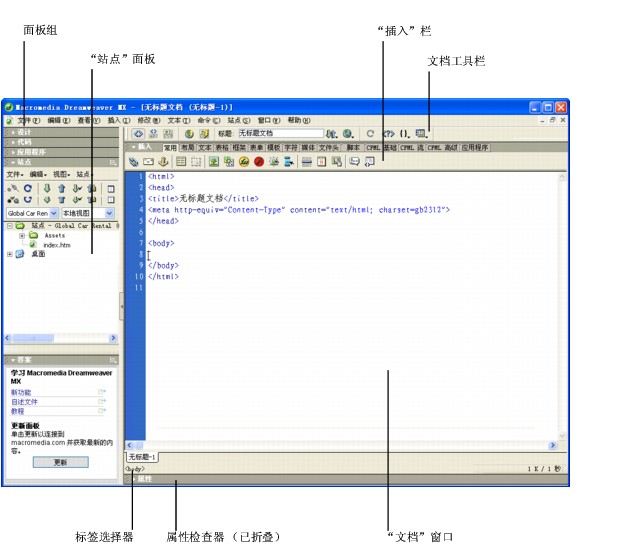Insert an Email Link icon
Viewport: 624px width, 552px height.
click(148, 162)
